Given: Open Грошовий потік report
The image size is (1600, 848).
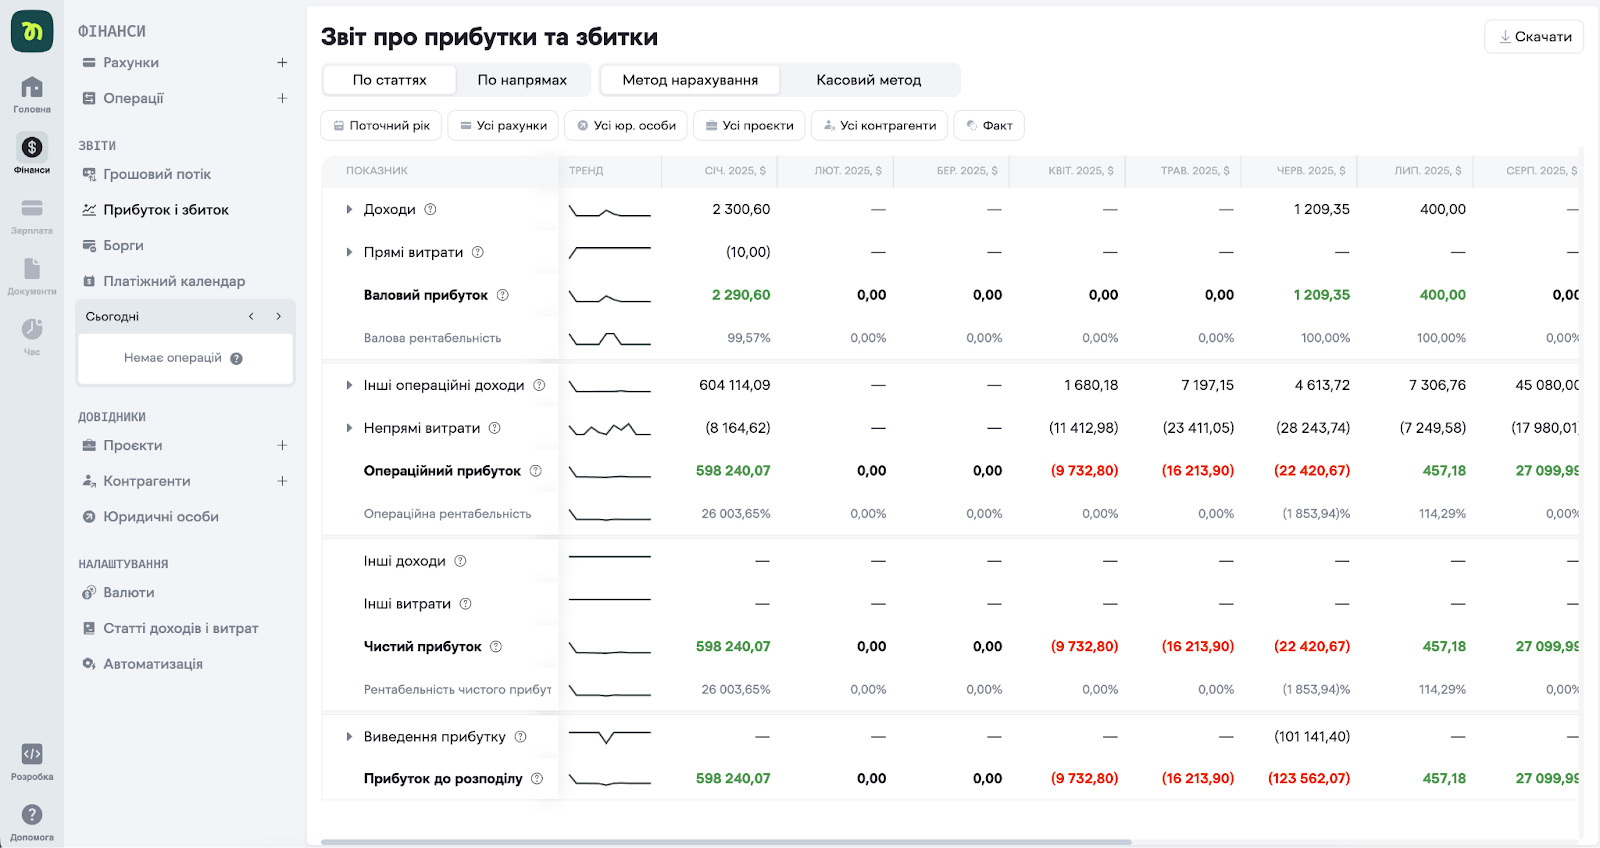Looking at the screenshot, I should point(157,174).
